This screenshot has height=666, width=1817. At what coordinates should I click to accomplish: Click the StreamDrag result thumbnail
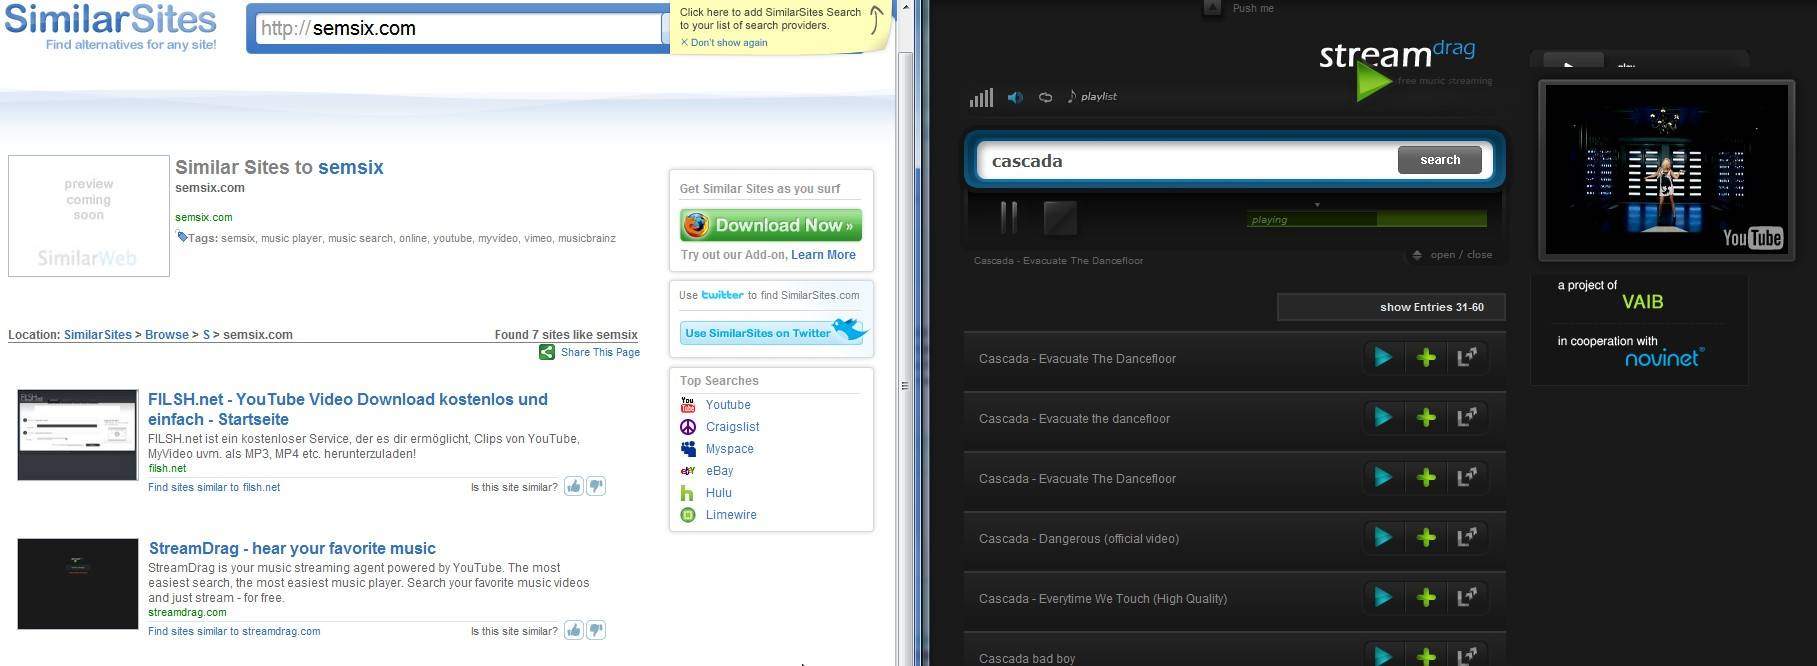[78, 584]
